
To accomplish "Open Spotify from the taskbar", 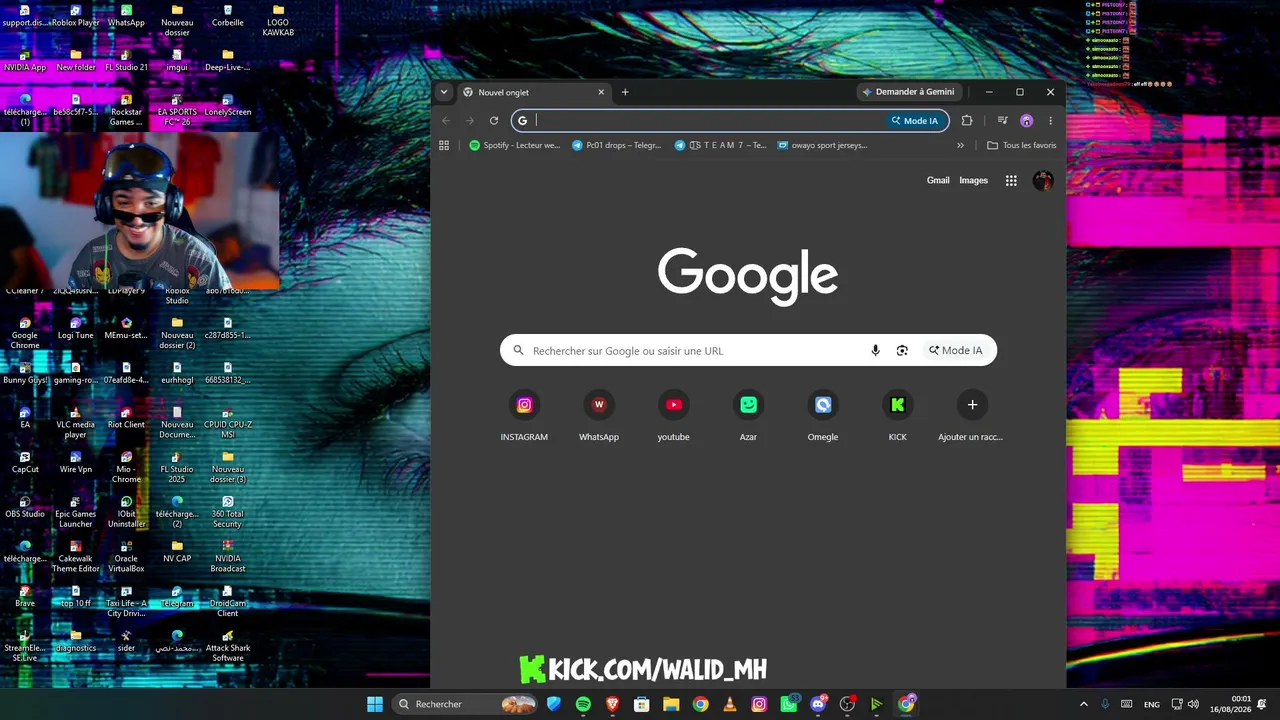I will (x=583, y=704).
